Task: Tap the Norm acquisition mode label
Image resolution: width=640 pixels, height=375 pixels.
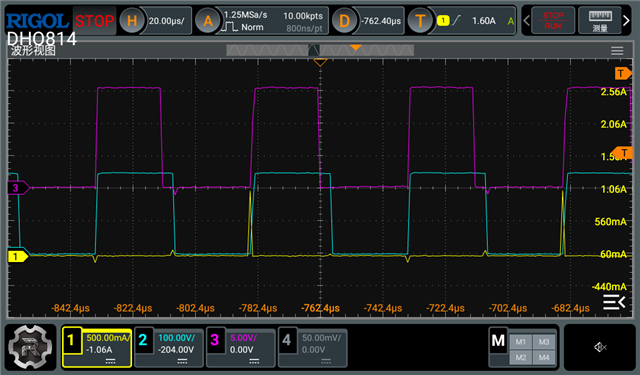Action: point(252,27)
